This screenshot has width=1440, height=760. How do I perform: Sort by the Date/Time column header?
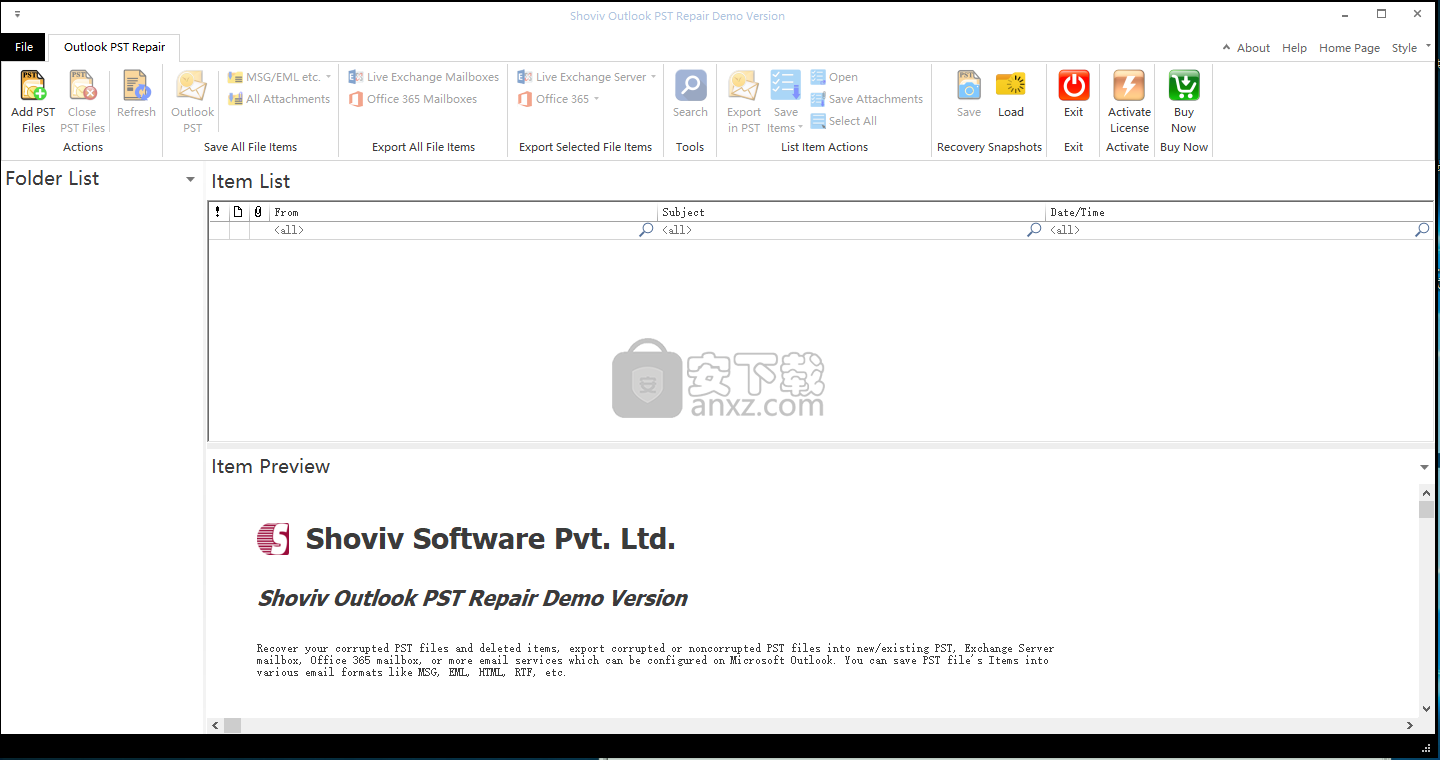(x=1240, y=212)
